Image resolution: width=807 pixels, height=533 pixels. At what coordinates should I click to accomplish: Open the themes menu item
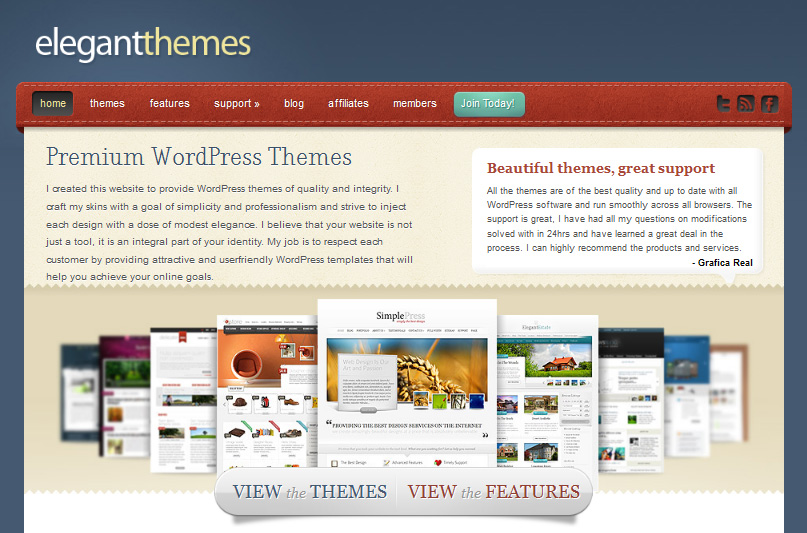[x=107, y=103]
